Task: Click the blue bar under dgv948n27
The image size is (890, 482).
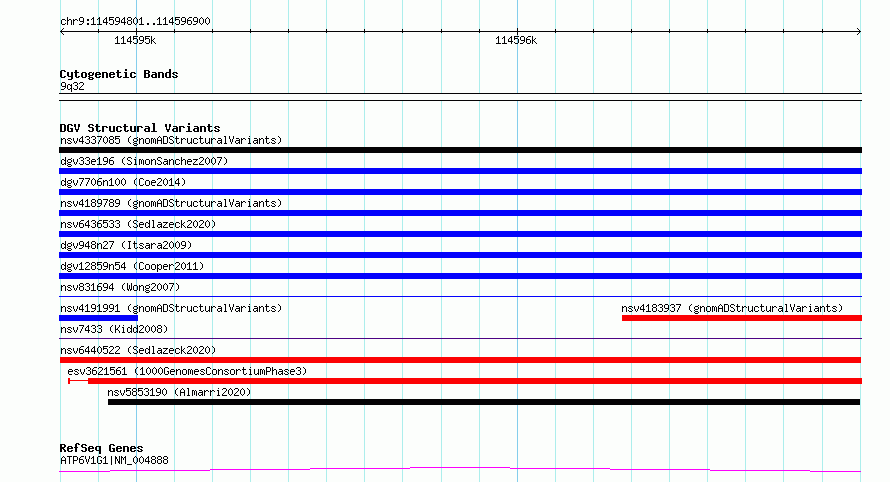Action: coord(460,255)
